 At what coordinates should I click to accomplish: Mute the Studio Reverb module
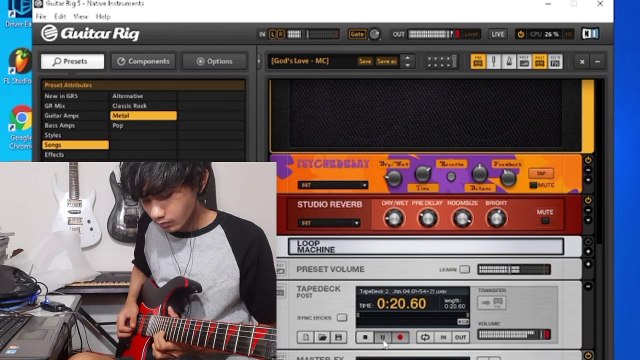tap(545, 221)
